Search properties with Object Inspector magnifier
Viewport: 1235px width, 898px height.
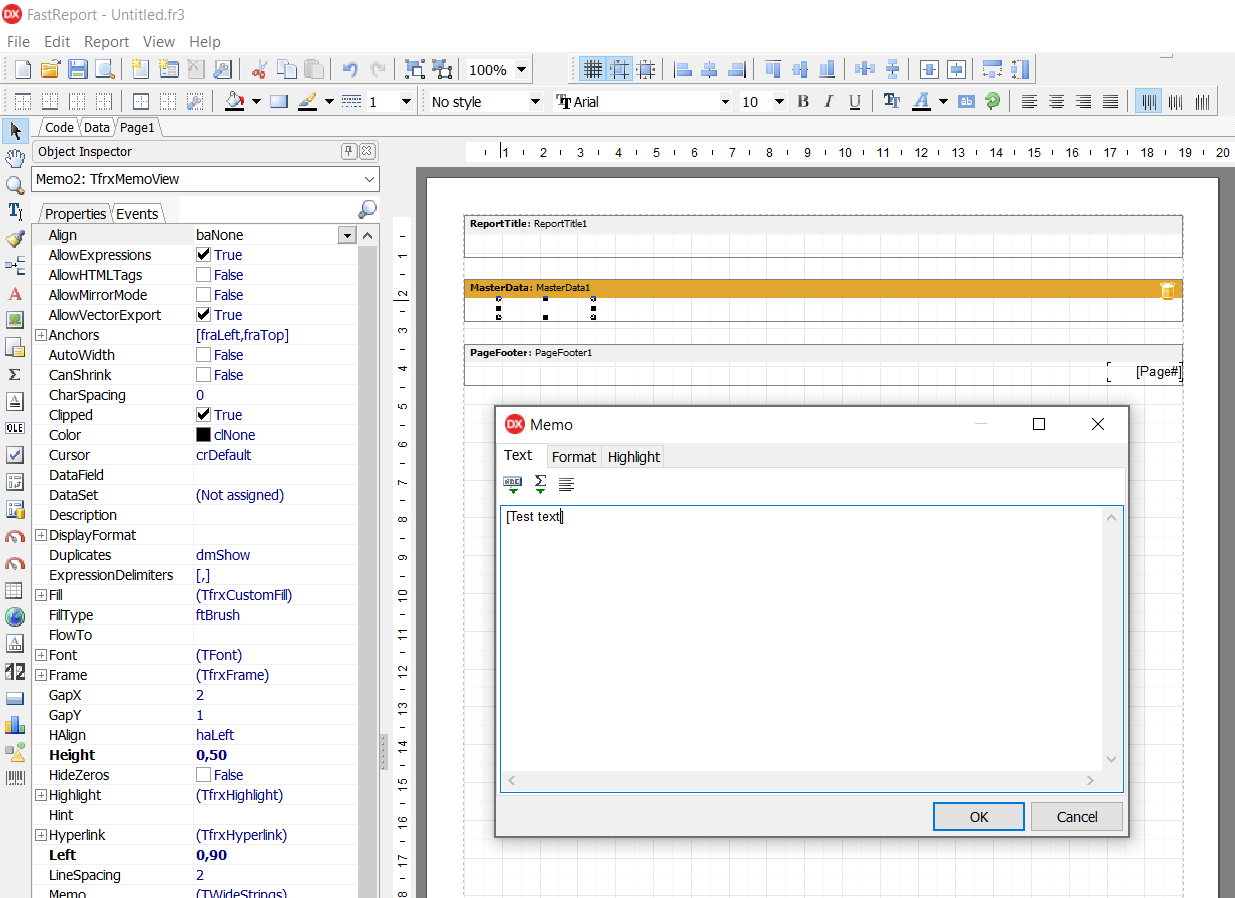point(367,209)
